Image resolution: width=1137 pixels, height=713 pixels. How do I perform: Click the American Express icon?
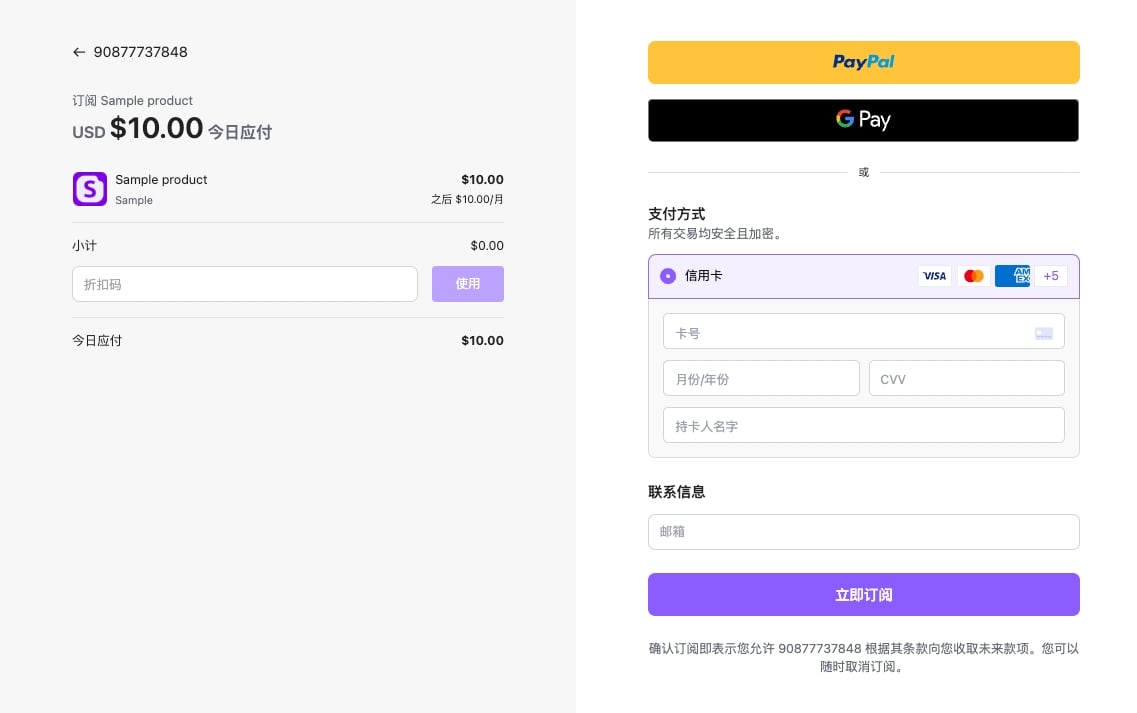coord(1013,276)
